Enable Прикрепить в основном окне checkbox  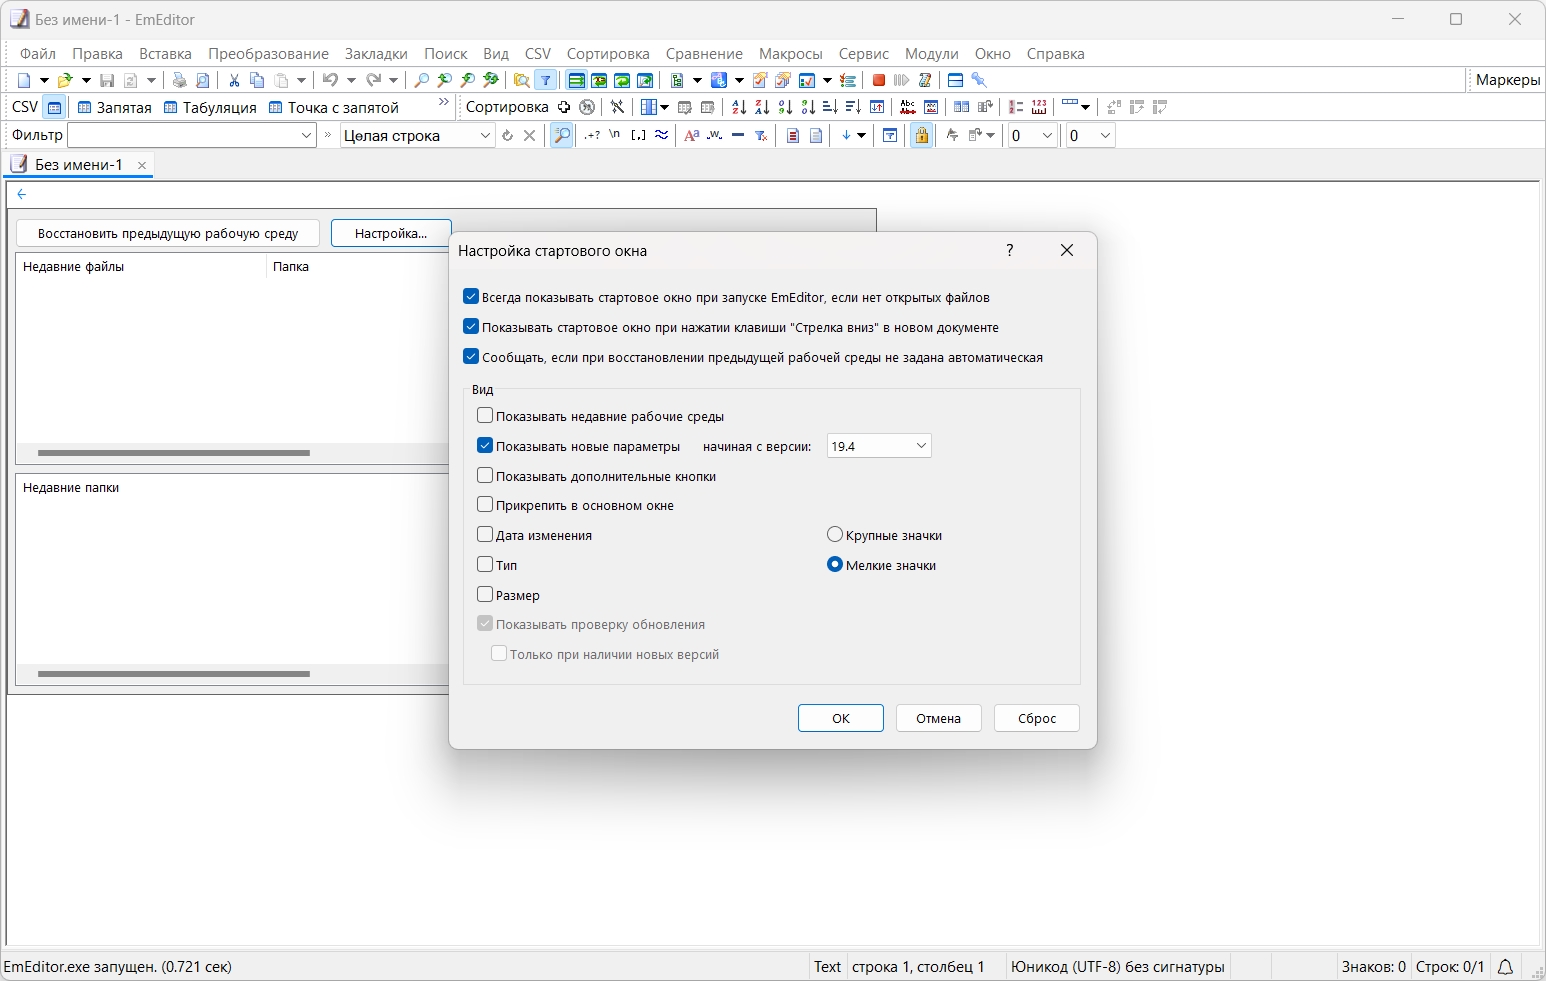click(485, 505)
